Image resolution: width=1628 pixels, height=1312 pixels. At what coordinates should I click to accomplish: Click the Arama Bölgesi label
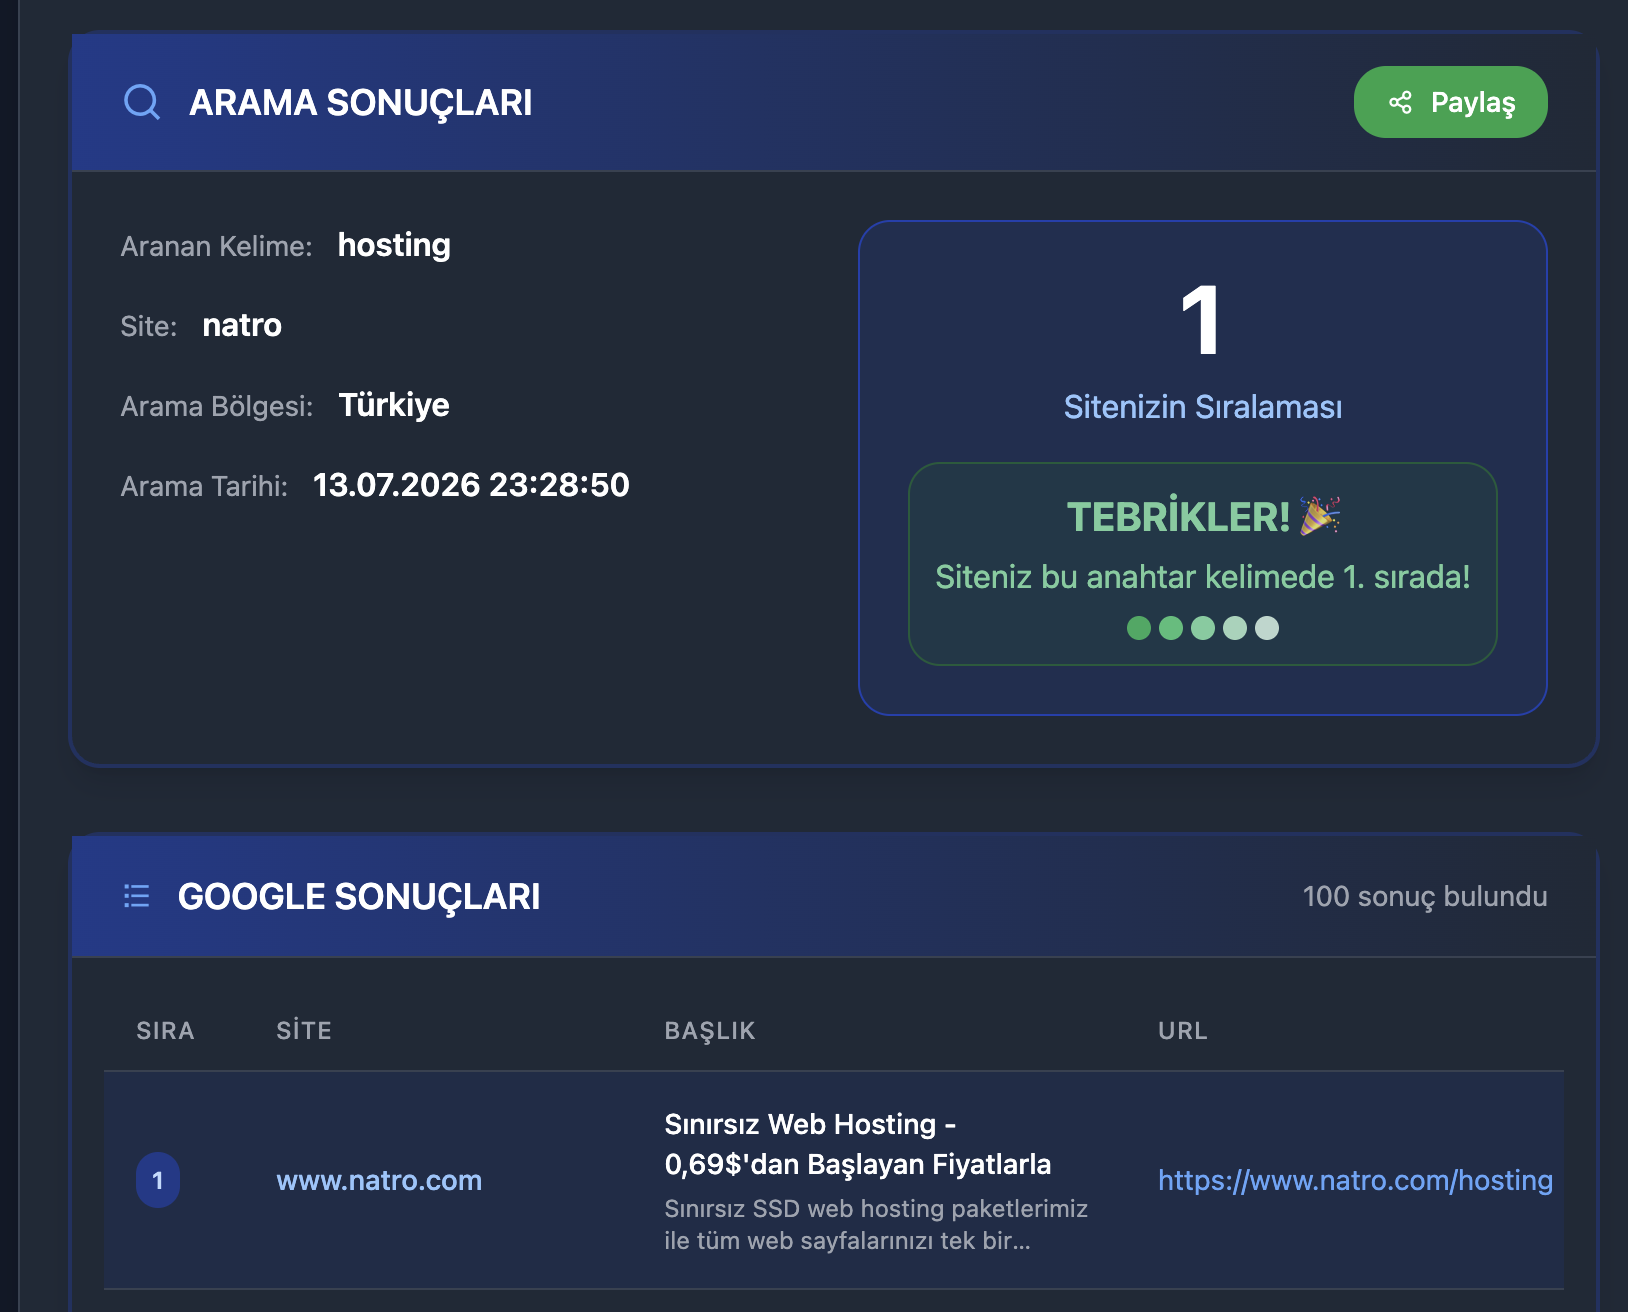click(217, 406)
